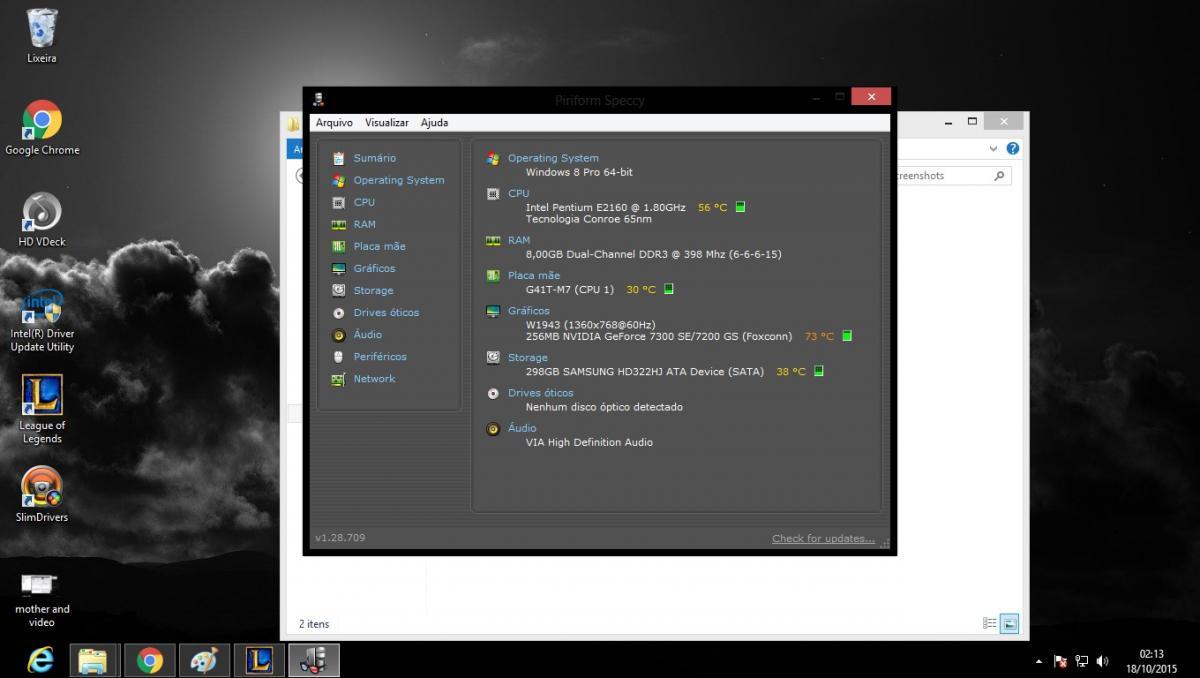
Task: Click the Intel Pentium E2160 text line
Action: click(605, 207)
